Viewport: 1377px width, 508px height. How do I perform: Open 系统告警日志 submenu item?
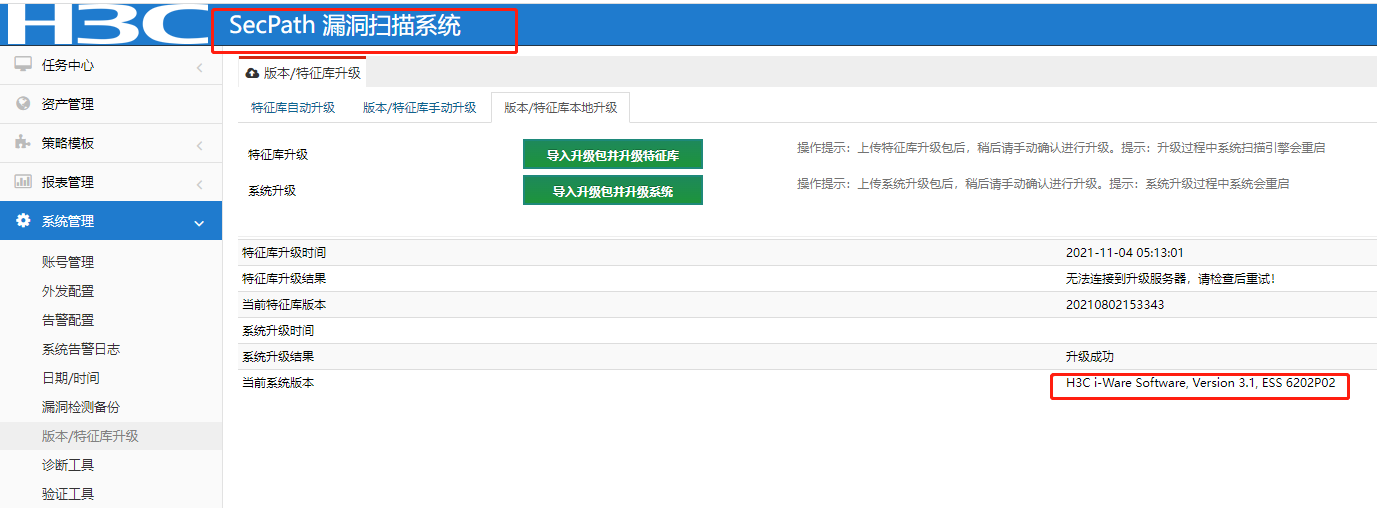point(81,349)
